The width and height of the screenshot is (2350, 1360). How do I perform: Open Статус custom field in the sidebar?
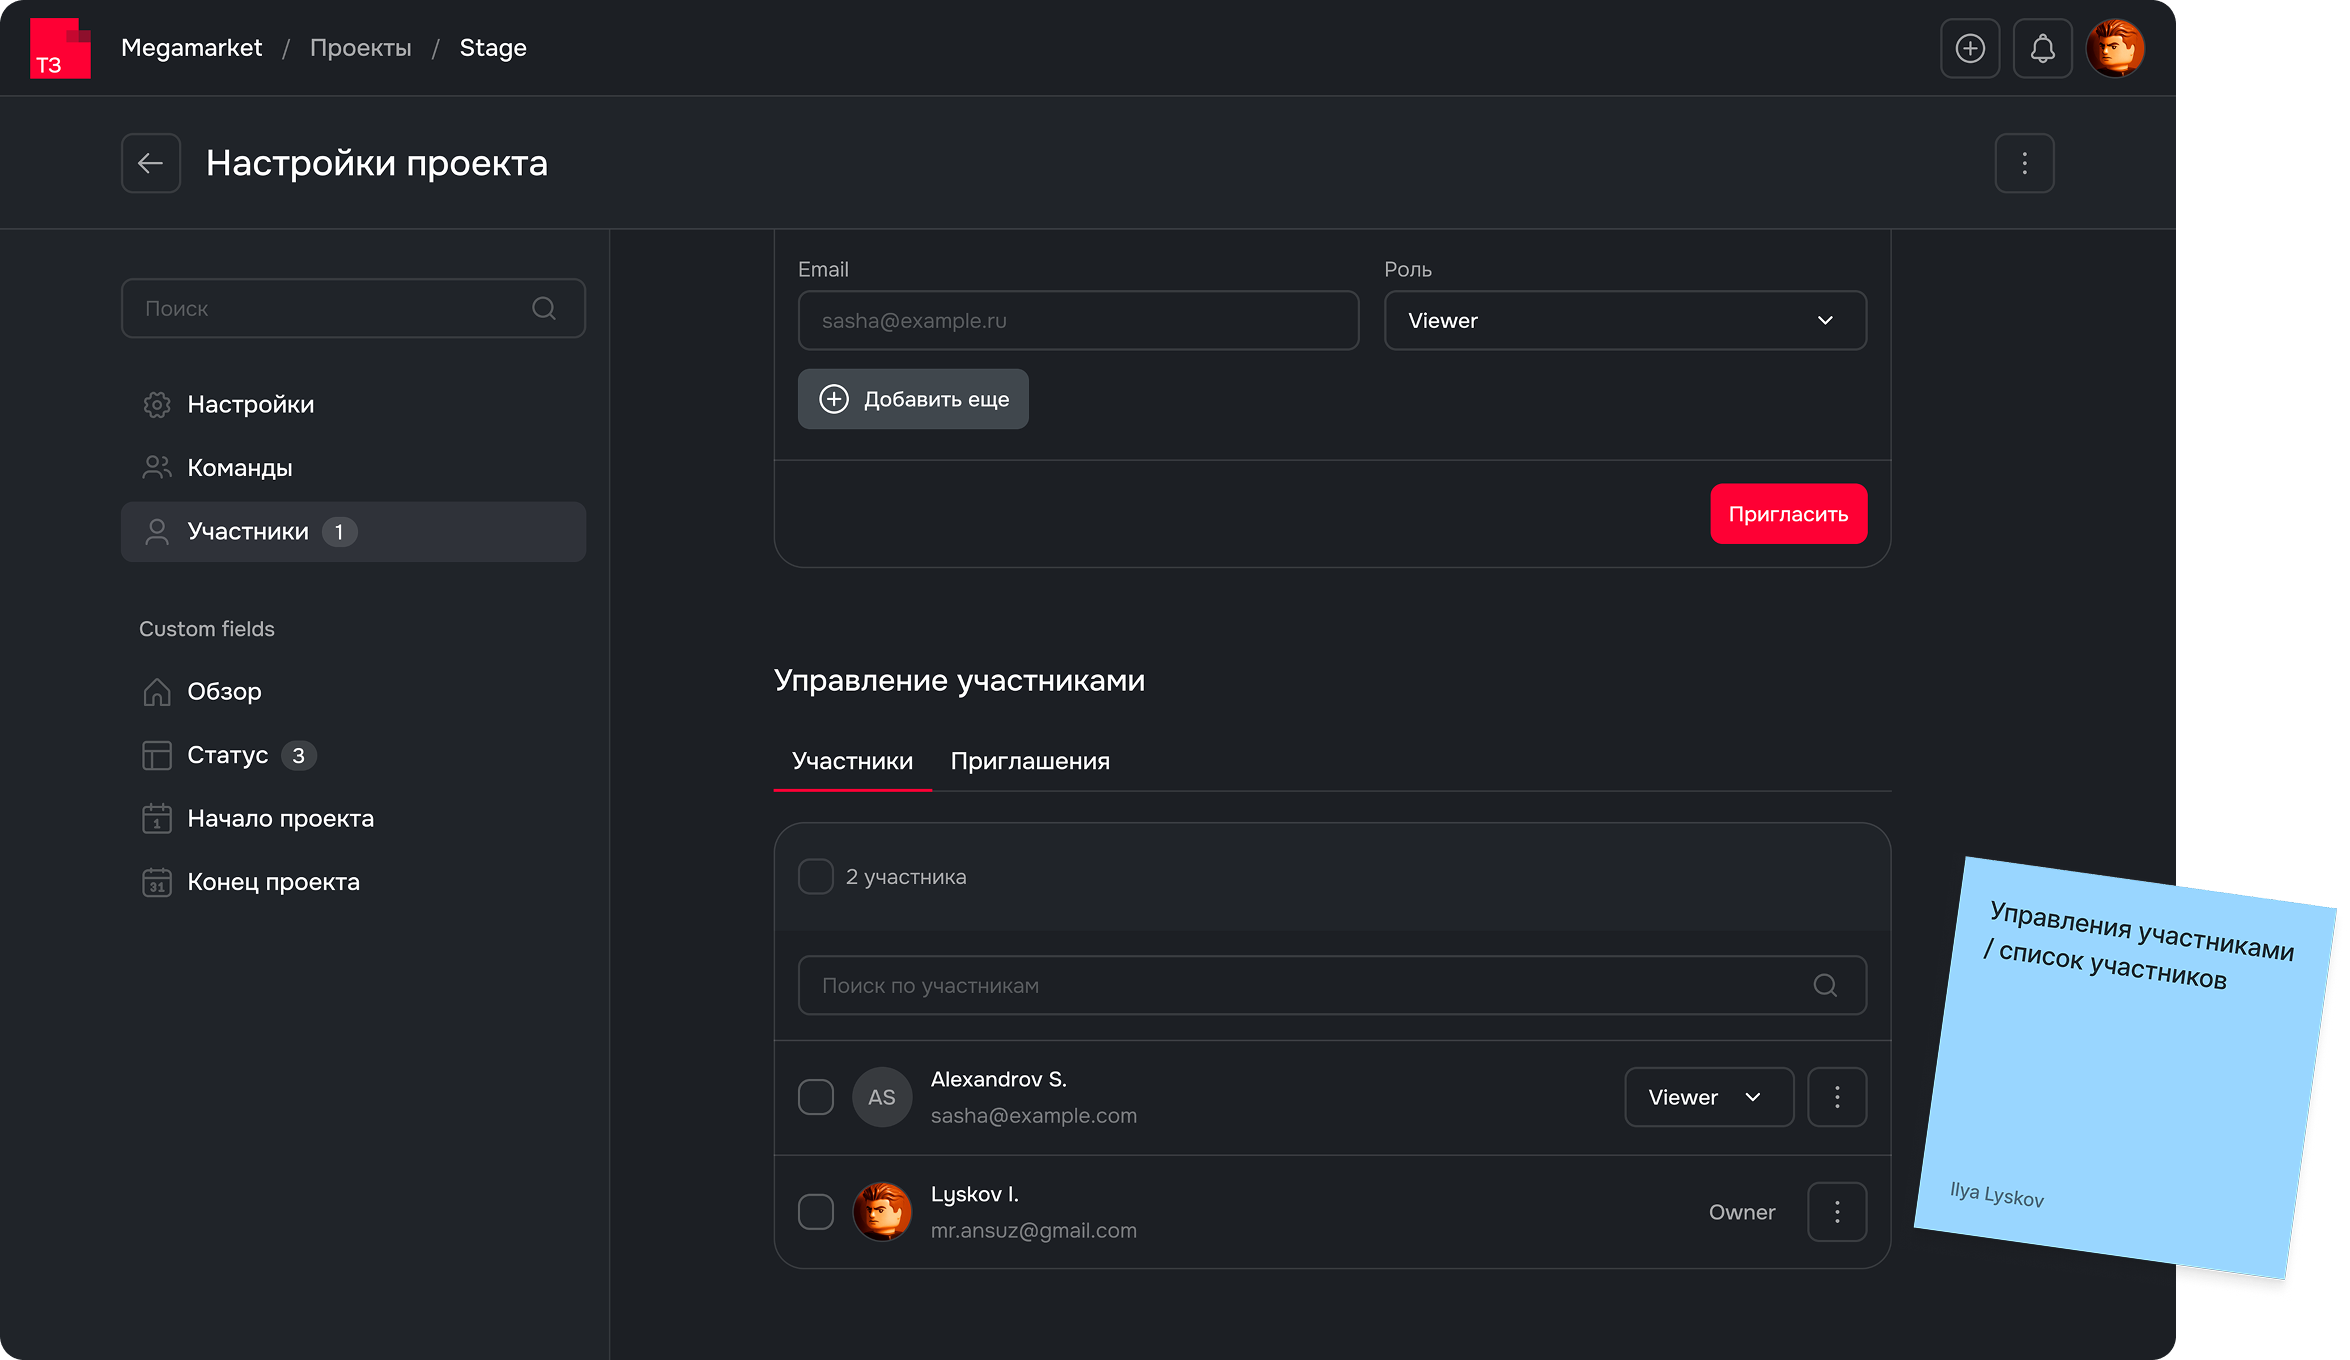tap(228, 755)
